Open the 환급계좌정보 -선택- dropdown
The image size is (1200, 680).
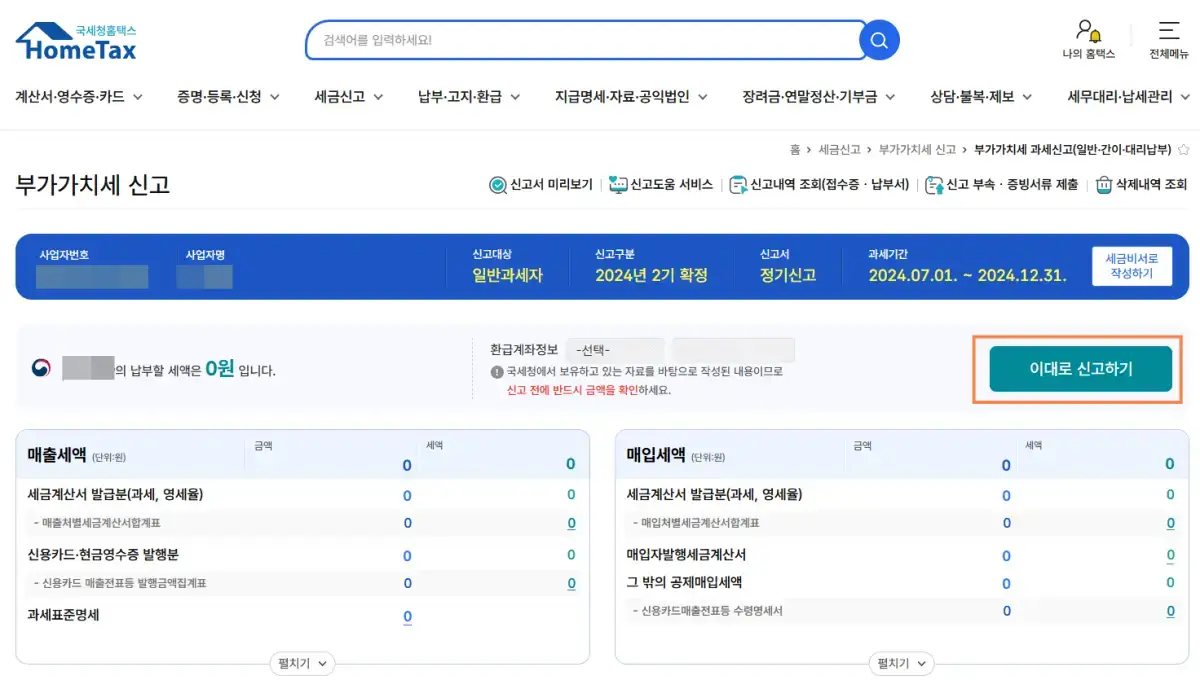pos(614,350)
